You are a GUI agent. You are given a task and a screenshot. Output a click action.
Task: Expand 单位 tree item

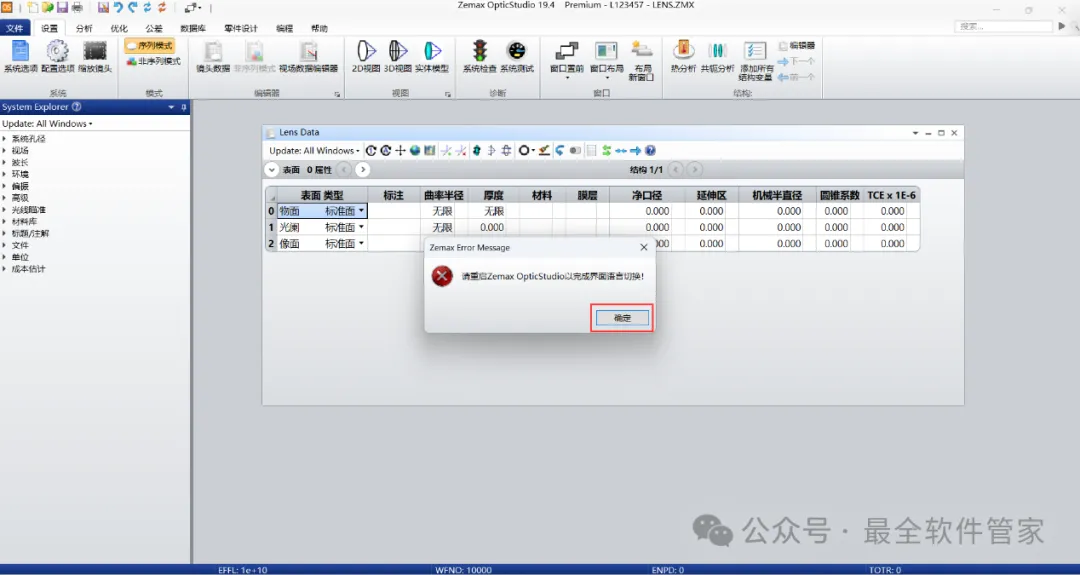[5, 257]
